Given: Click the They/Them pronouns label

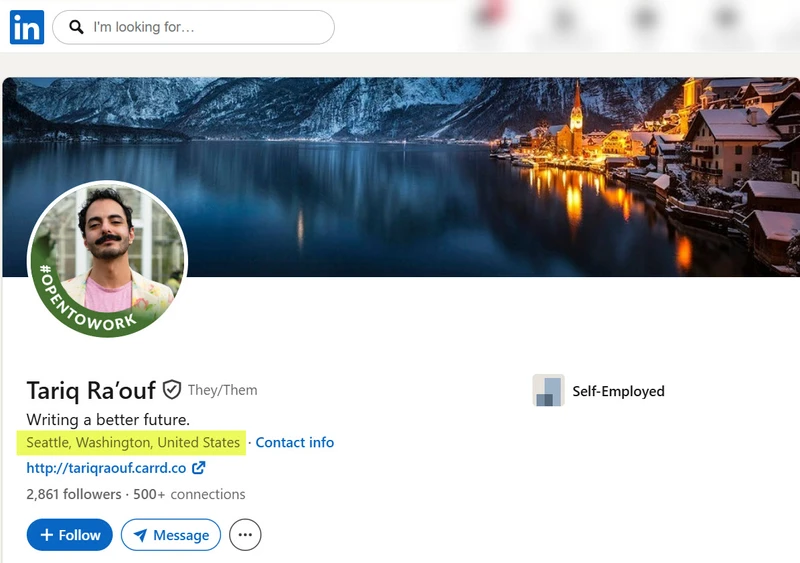Looking at the screenshot, I should click(222, 390).
